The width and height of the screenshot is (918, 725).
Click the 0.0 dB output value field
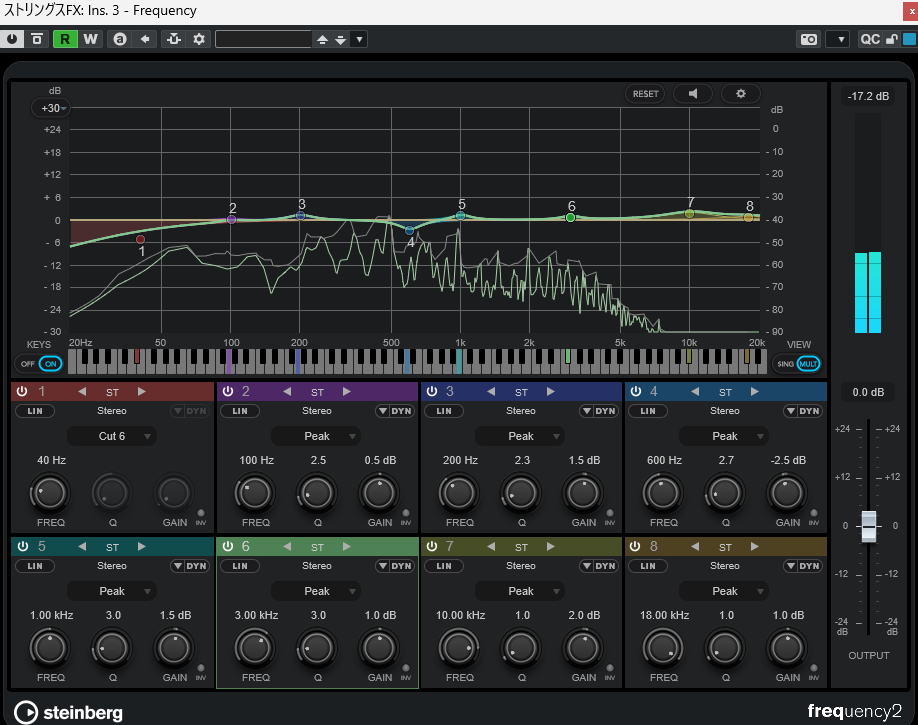click(x=868, y=392)
